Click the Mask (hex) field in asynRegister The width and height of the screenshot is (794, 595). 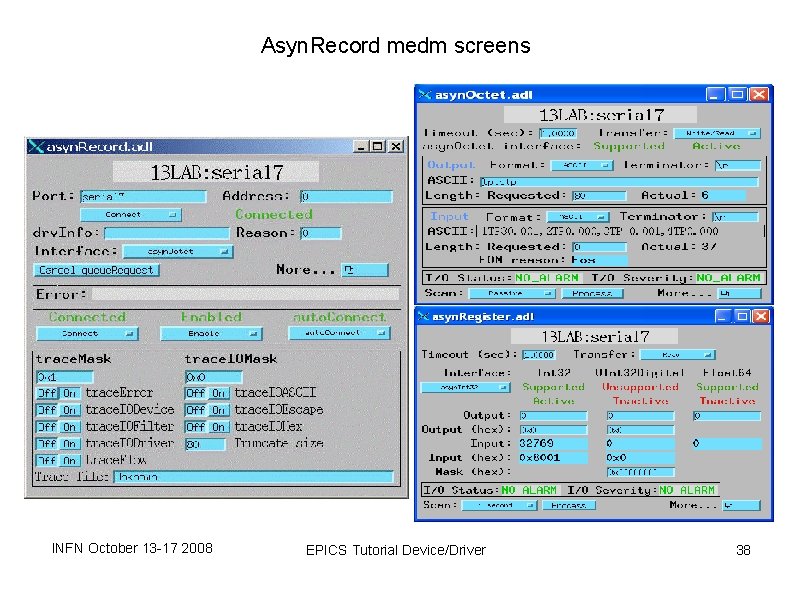click(x=641, y=472)
